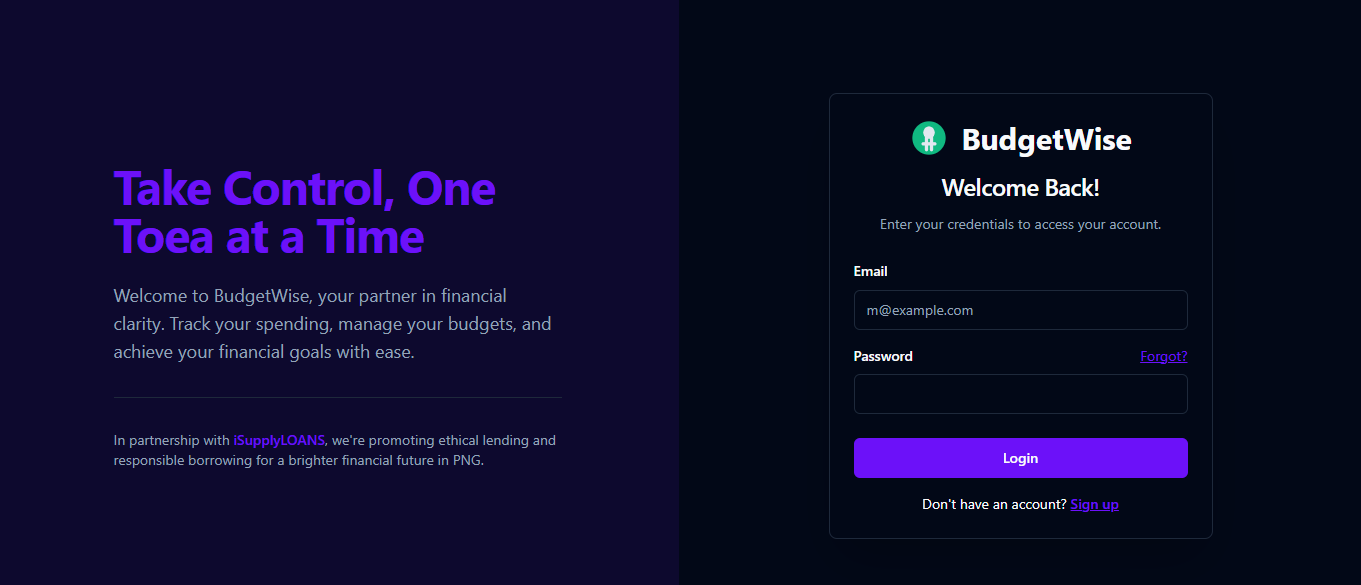1361x585 pixels.
Task: Open the Forgot? password link
Action: click(1163, 356)
